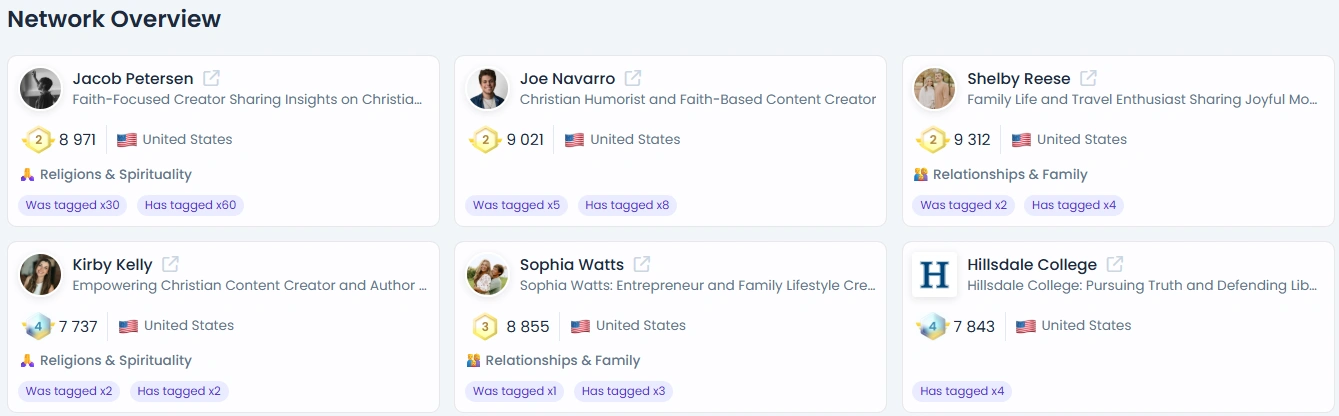Click 'Sophia Watts: Entrepreneur and Family' description

[x=698, y=286]
